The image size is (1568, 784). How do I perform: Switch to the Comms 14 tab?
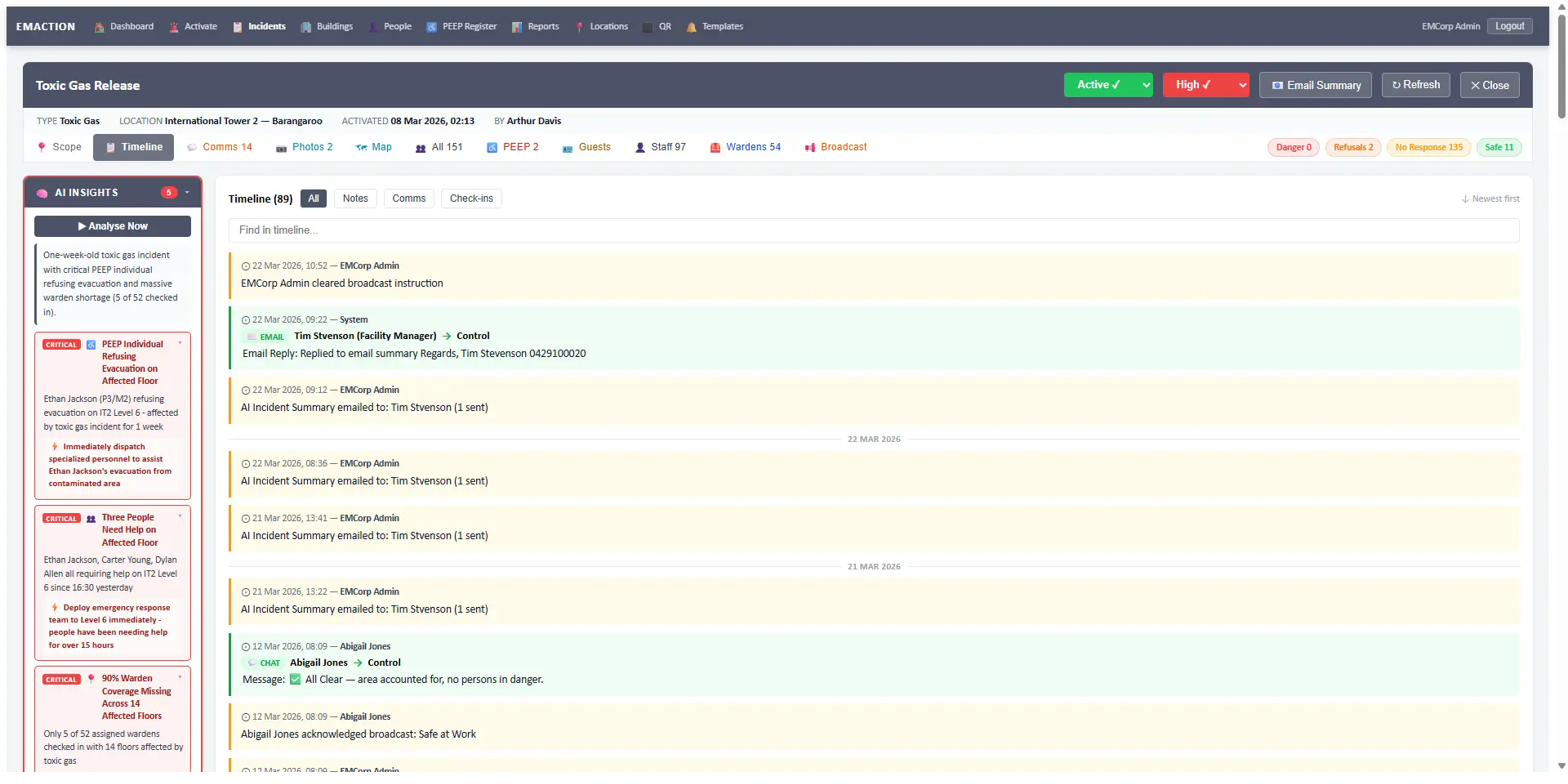[x=219, y=147]
